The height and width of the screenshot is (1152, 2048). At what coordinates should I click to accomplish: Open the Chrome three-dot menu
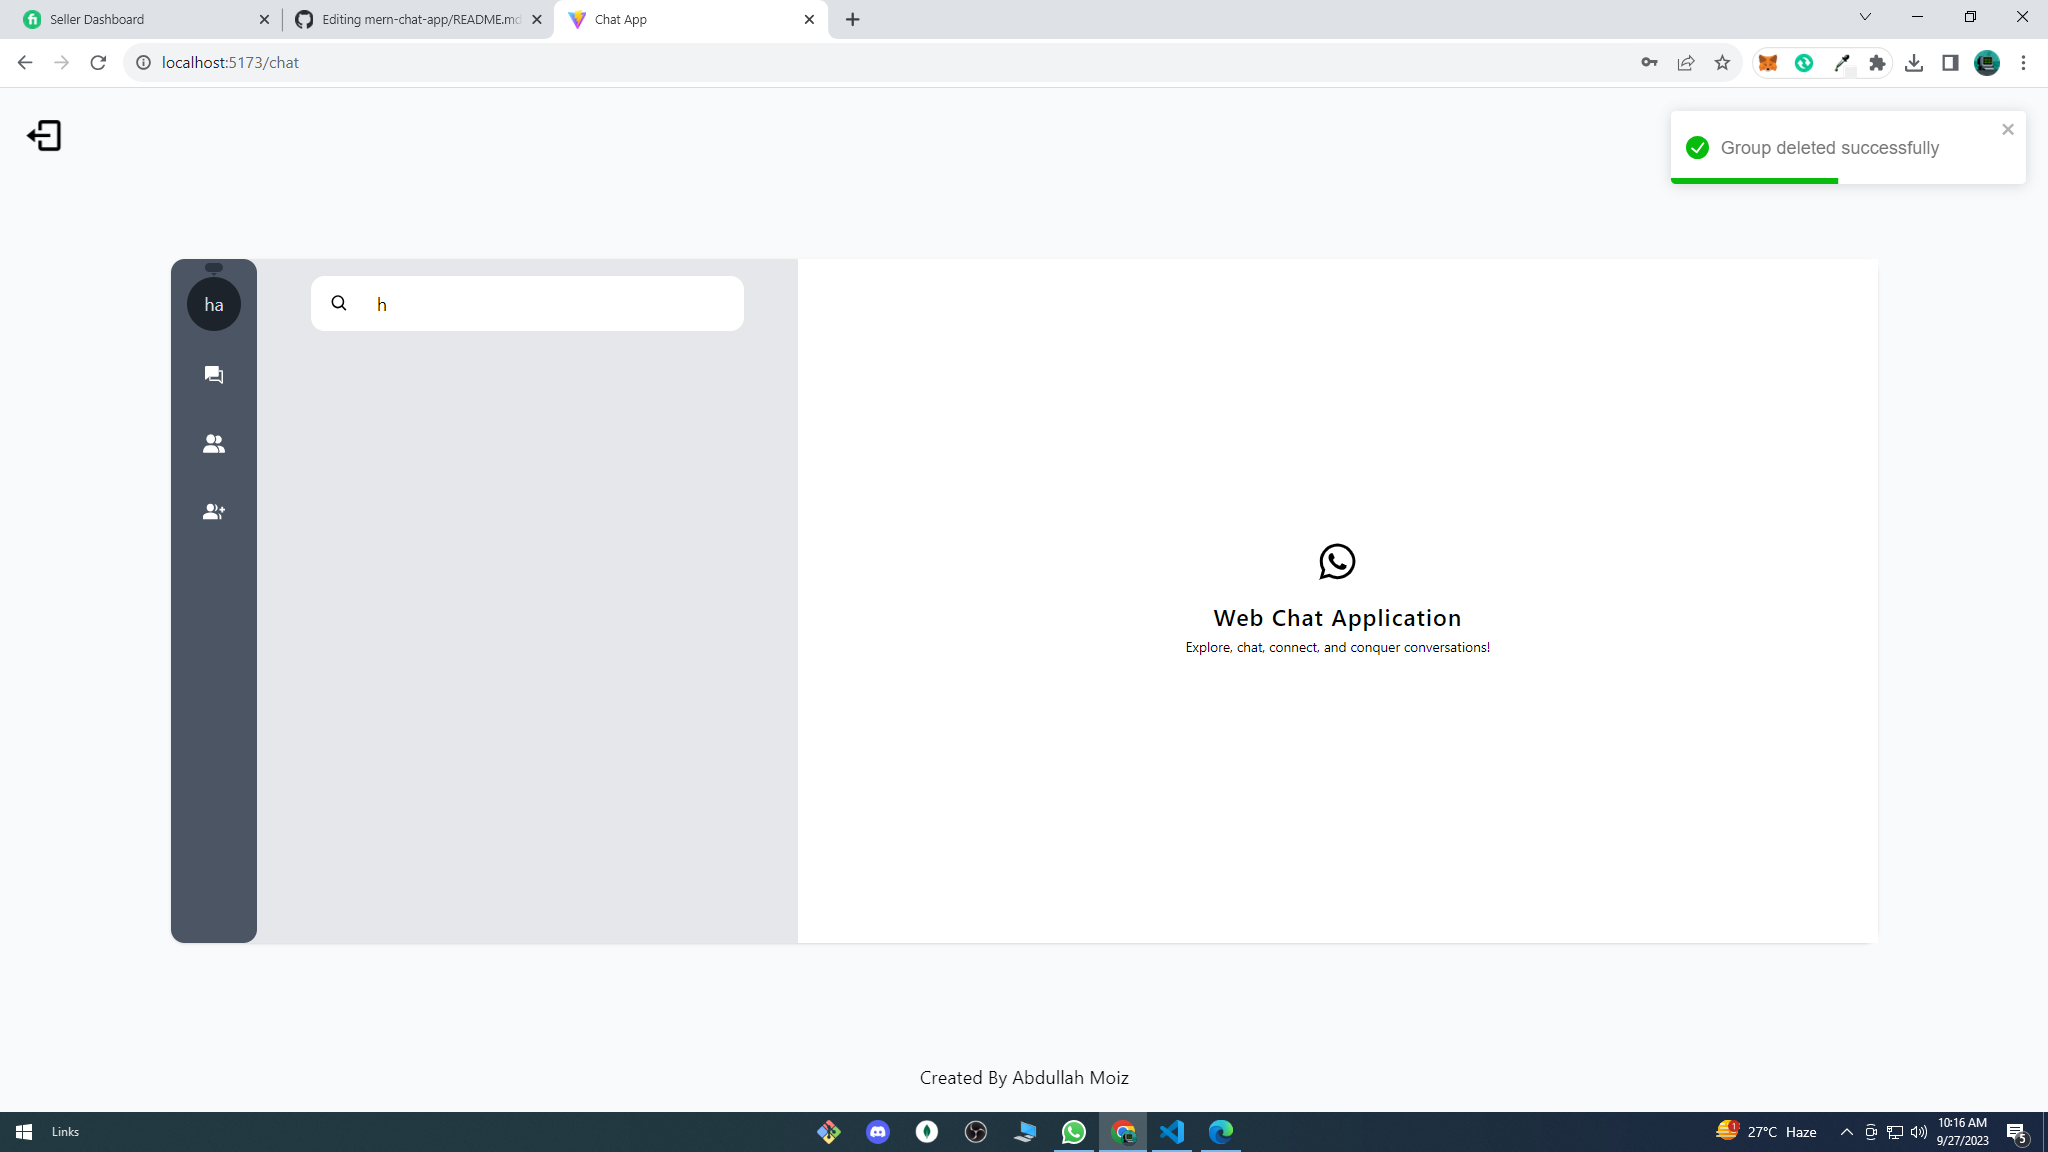[x=2023, y=63]
